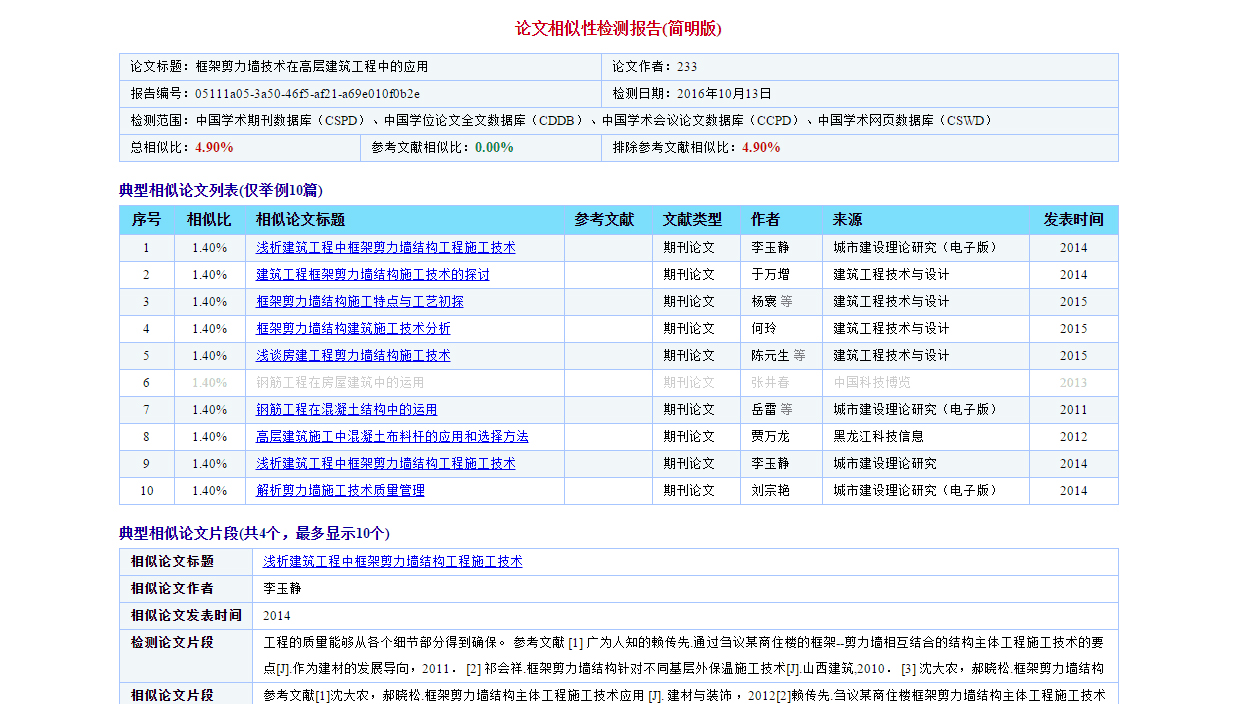Open link 建筑工程框架剪力墙结构施工技术的探讨

pyautogui.click(x=372, y=274)
